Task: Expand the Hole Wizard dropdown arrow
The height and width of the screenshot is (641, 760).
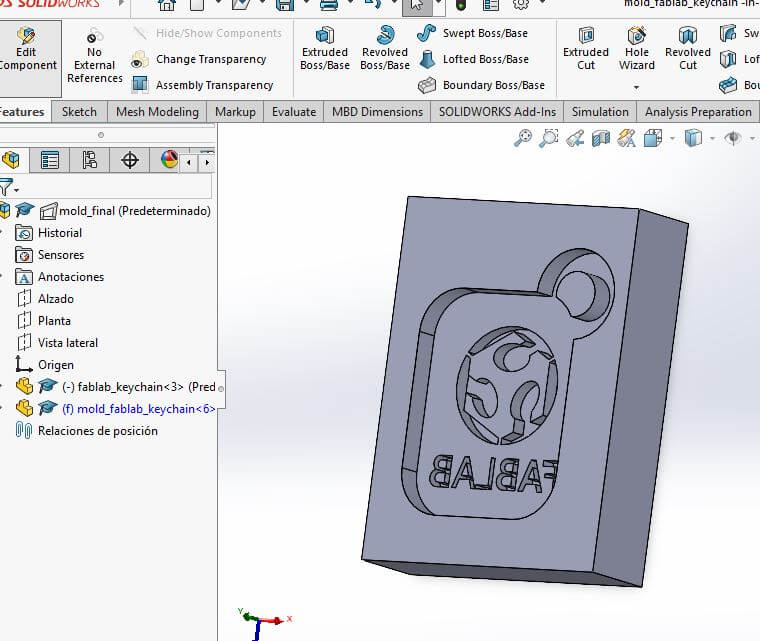Action: tap(636, 87)
